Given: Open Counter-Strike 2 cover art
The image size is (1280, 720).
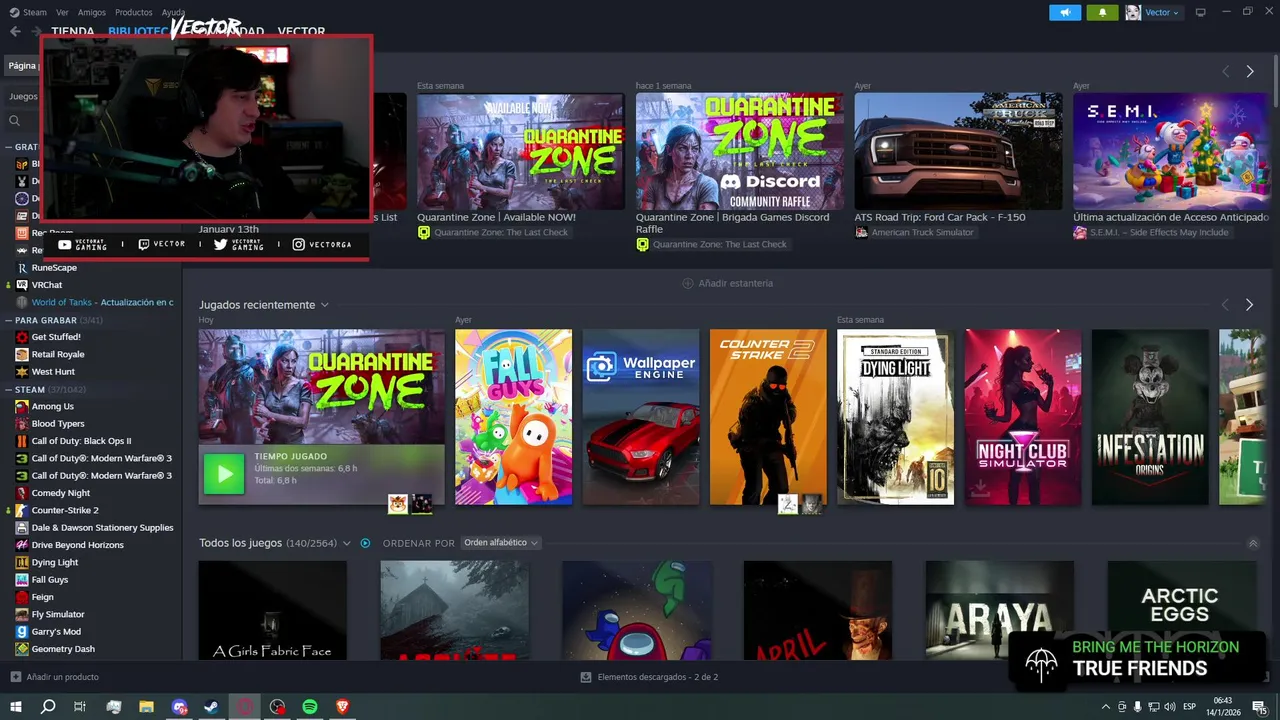Looking at the screenshot, I should 768,417.
